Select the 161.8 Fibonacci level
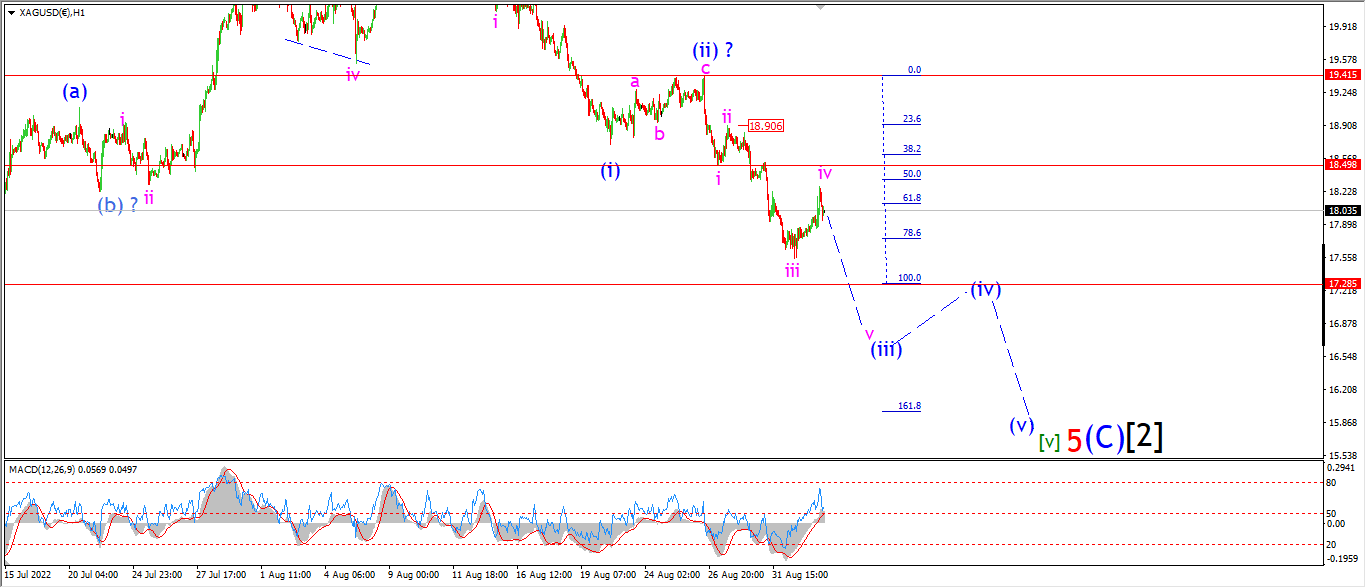Image resolution: width=1366 pixels, height=588 pixels. pos(909,406)
